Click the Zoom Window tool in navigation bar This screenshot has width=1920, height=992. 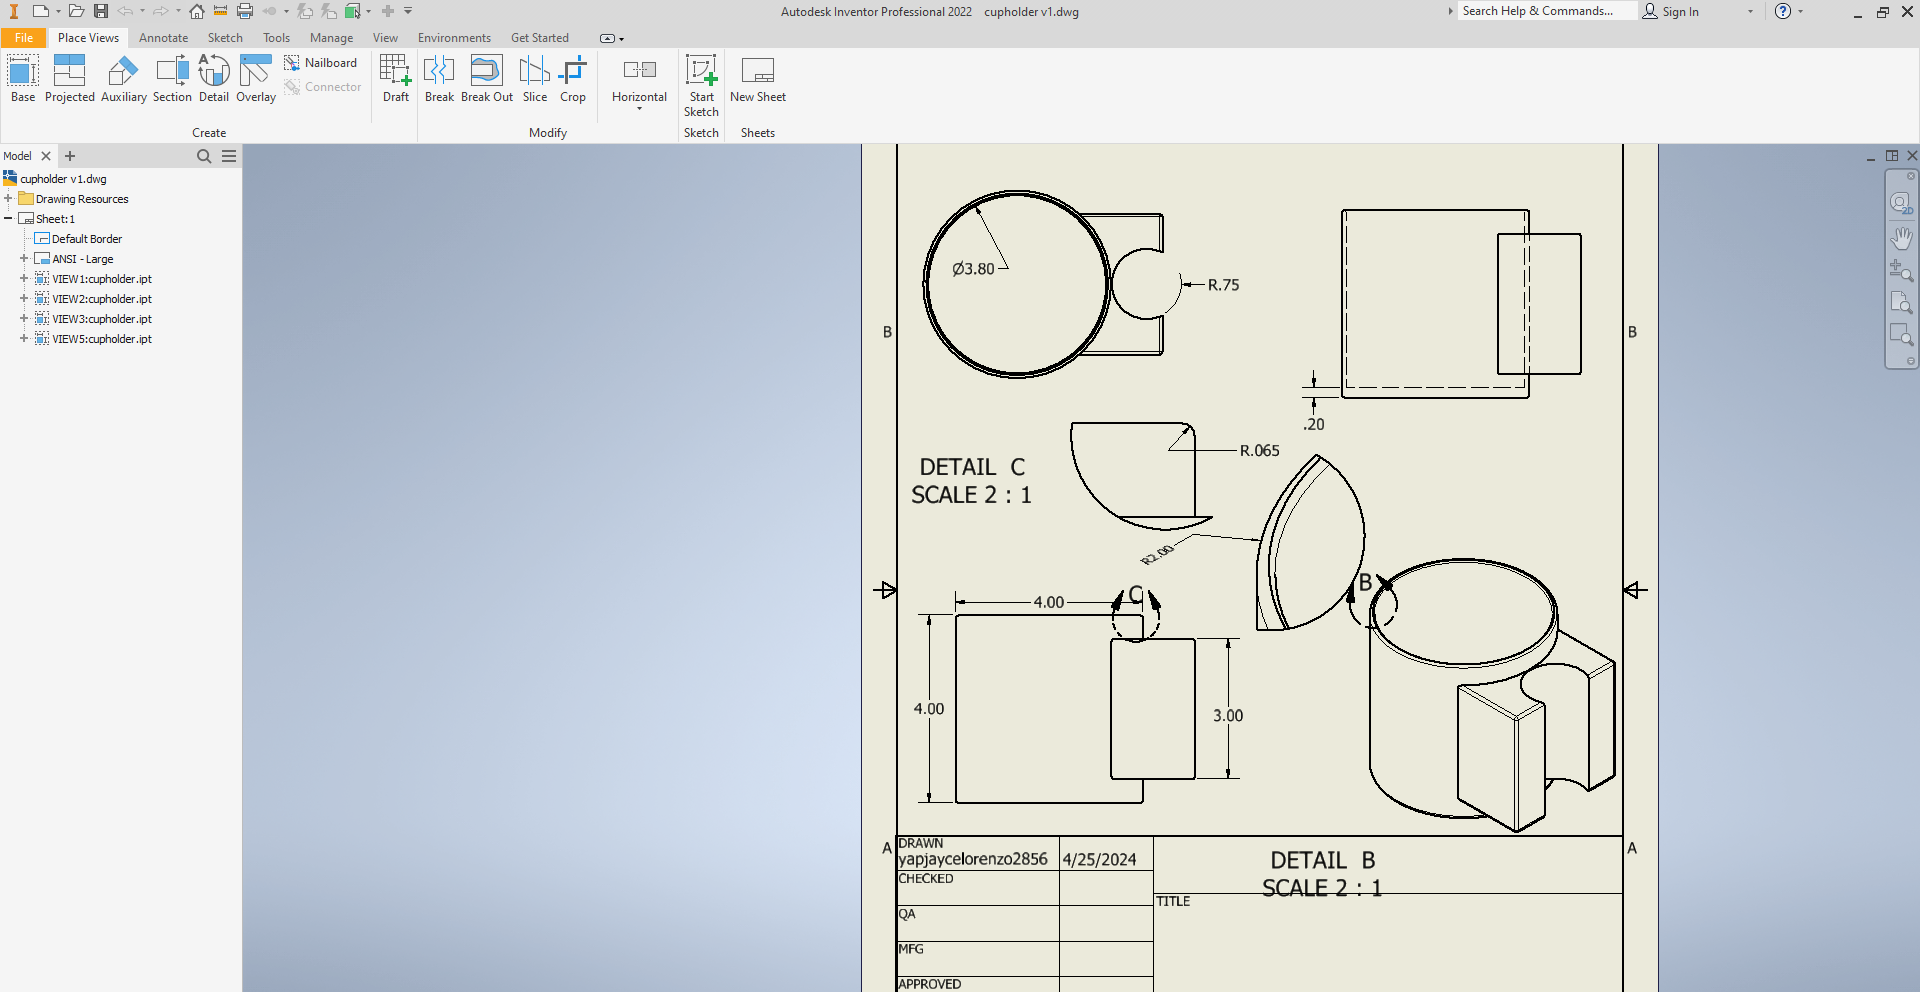pos(1901,335)
